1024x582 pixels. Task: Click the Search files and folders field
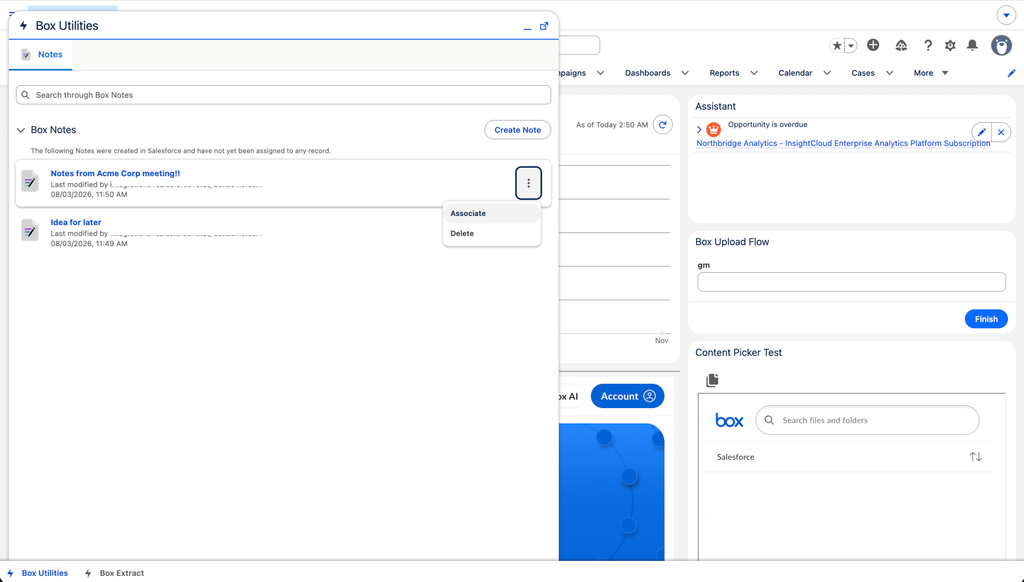point(867,420)
